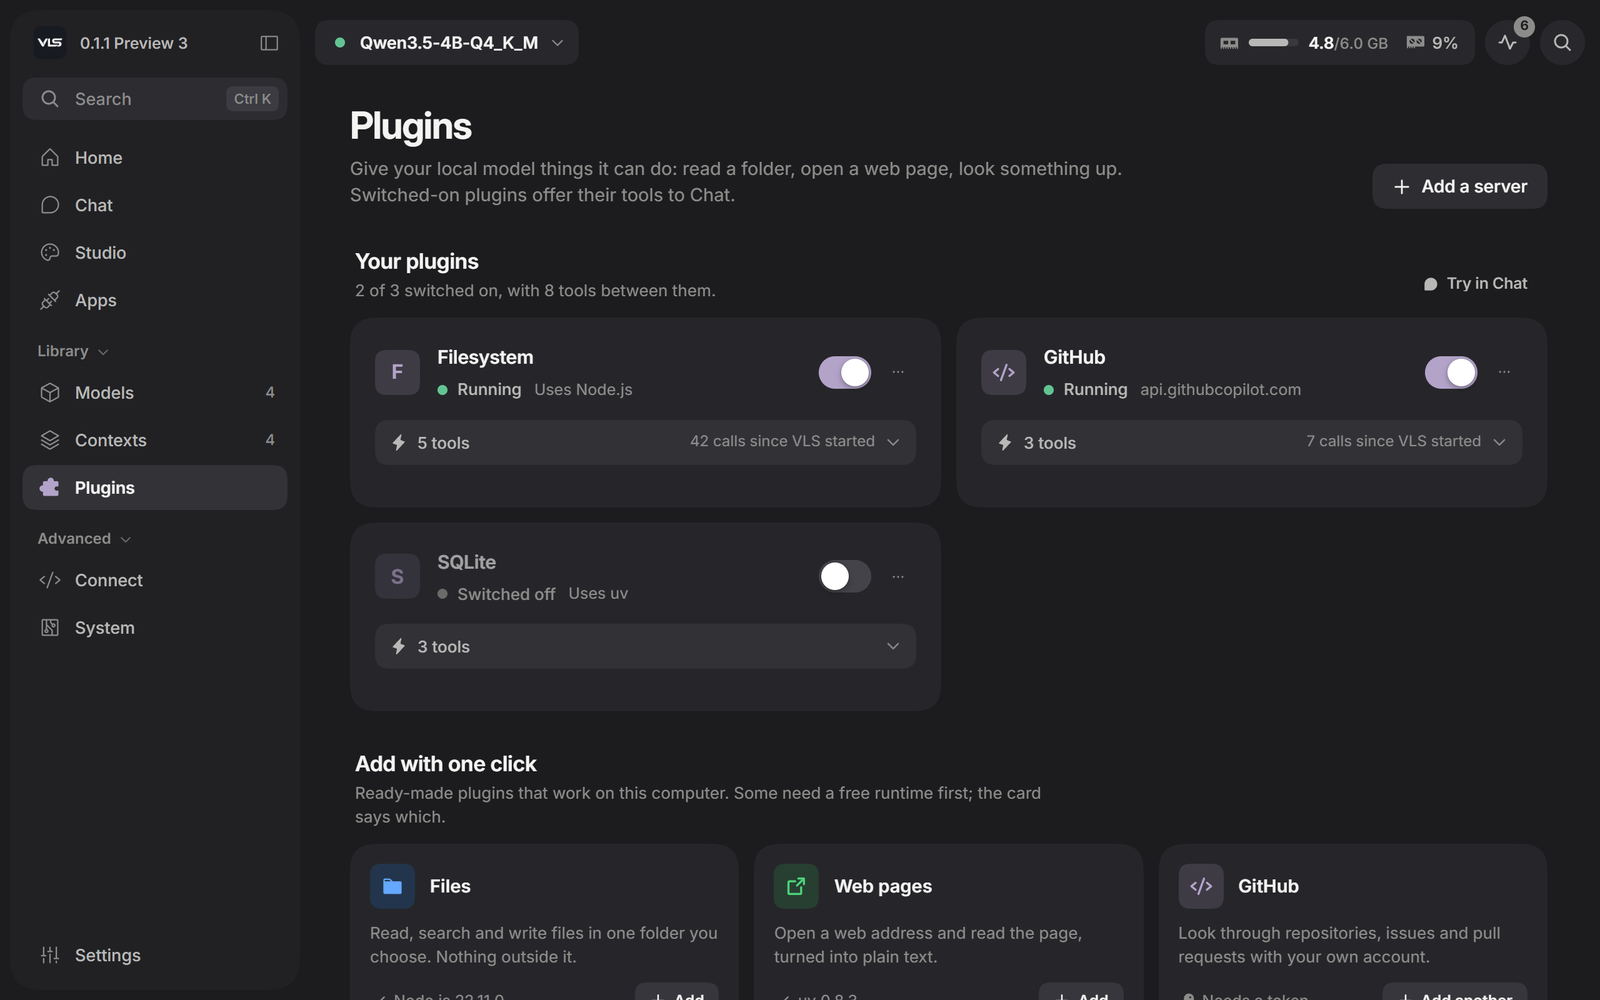Open Apps from sidebar

[155, 300]
